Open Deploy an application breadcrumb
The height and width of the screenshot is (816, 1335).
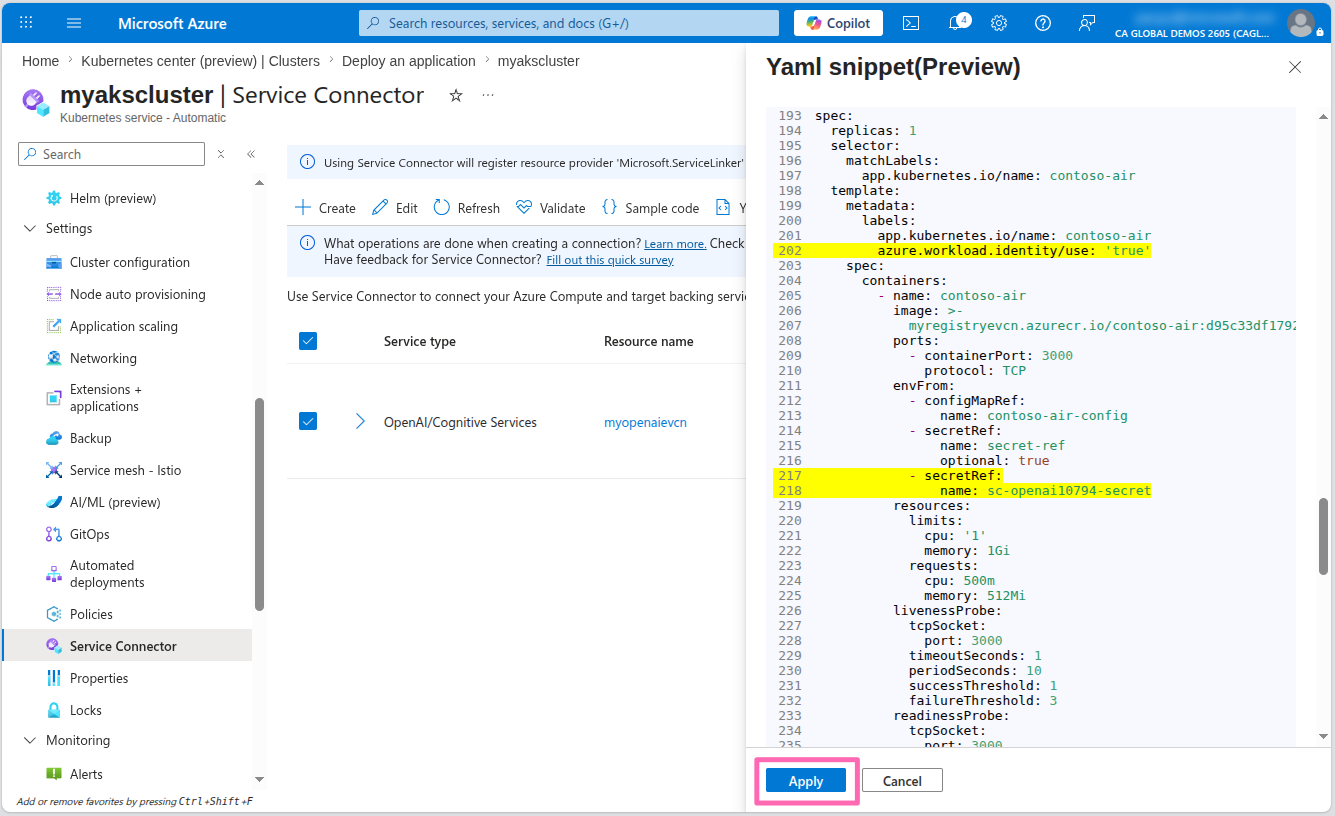point(409,61)
